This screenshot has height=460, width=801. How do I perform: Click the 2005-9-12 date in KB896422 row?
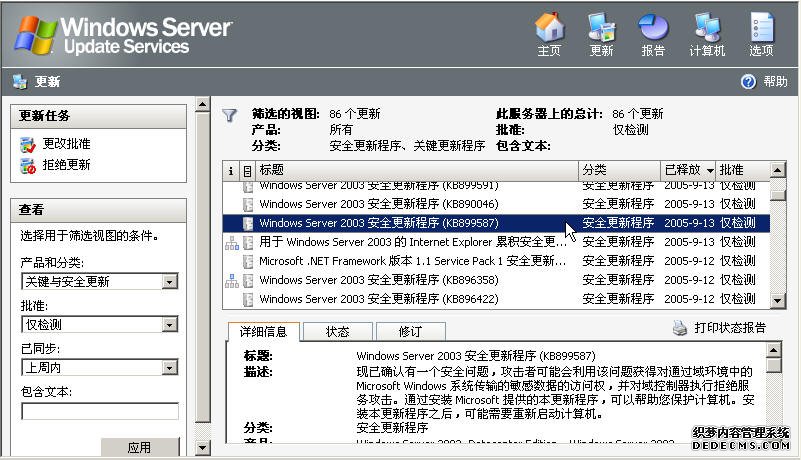pyautogui.click(x=689, y=299)
